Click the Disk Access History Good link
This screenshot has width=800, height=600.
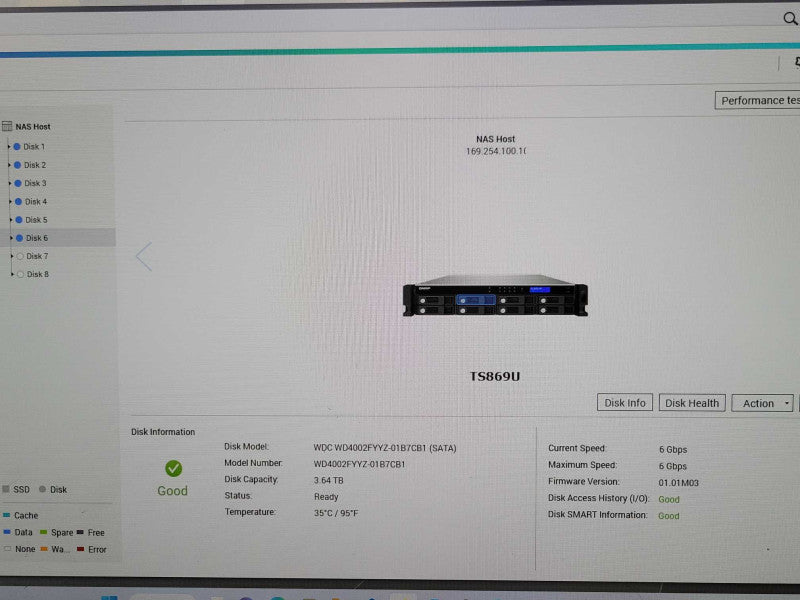[x=669, y=499]
